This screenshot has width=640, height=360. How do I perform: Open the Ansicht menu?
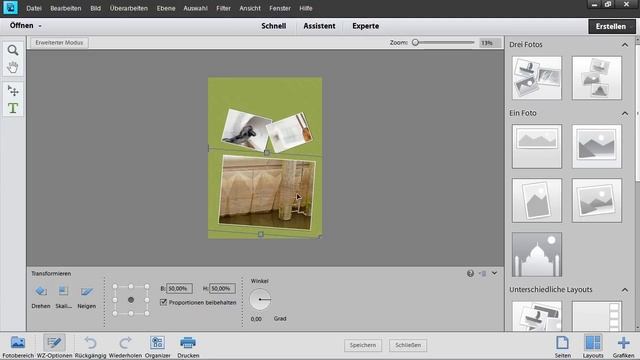tap(250, 8)
